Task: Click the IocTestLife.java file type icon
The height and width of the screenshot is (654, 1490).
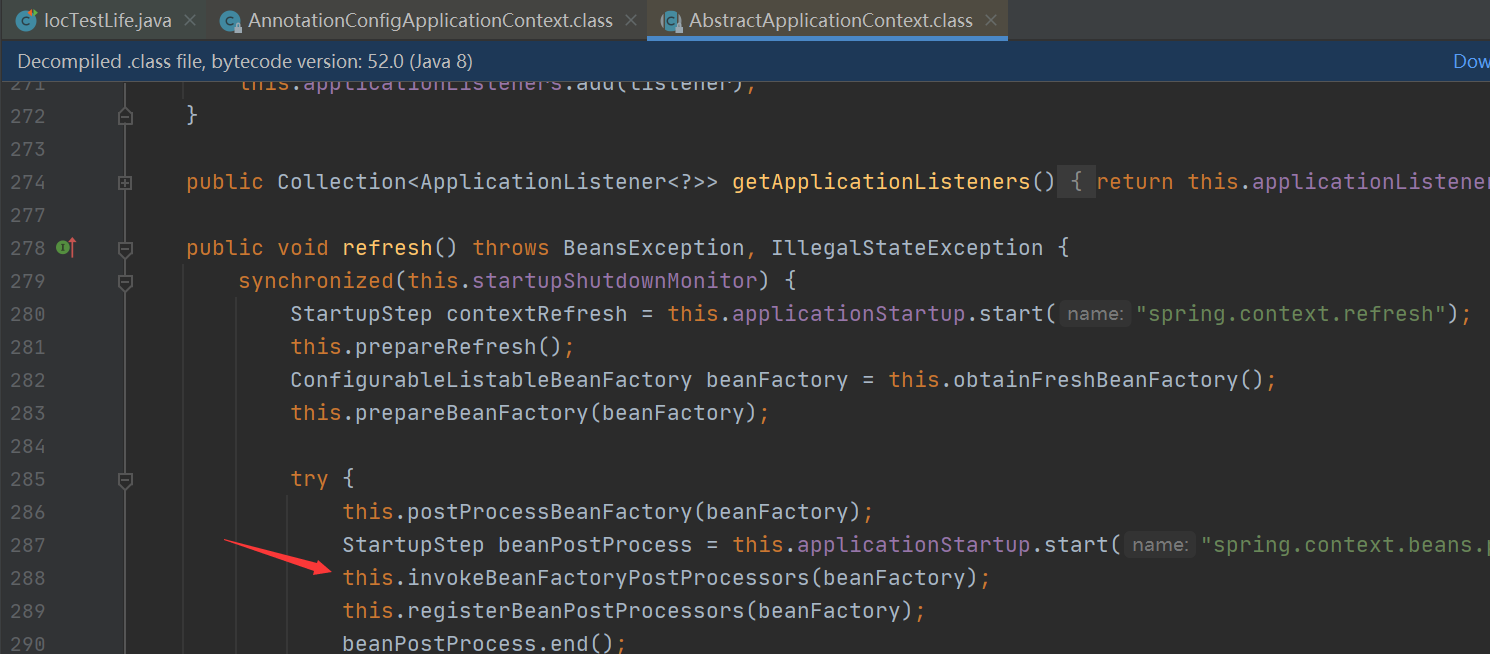Action: [26, 20]
